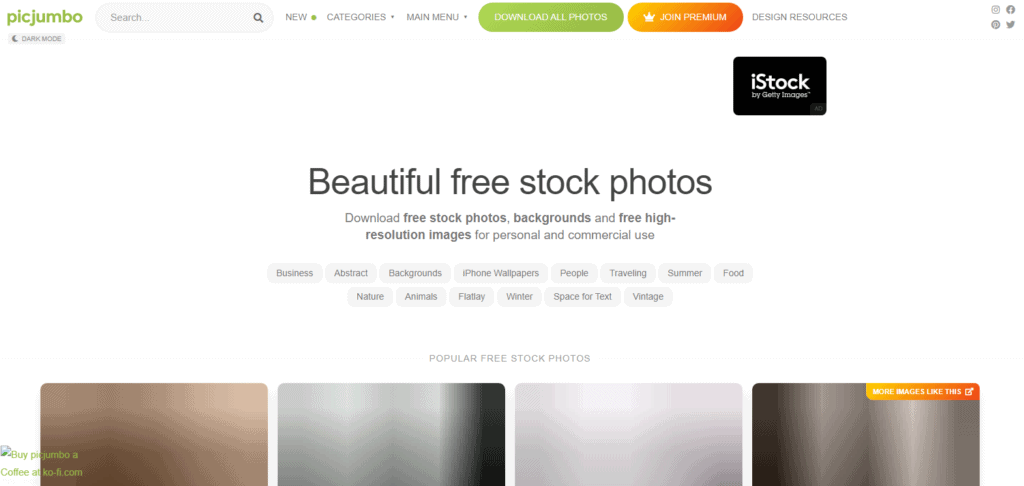Select the iPhone Wallpapers tag
The image size is (1024, 486).
(x=501, y=273)
